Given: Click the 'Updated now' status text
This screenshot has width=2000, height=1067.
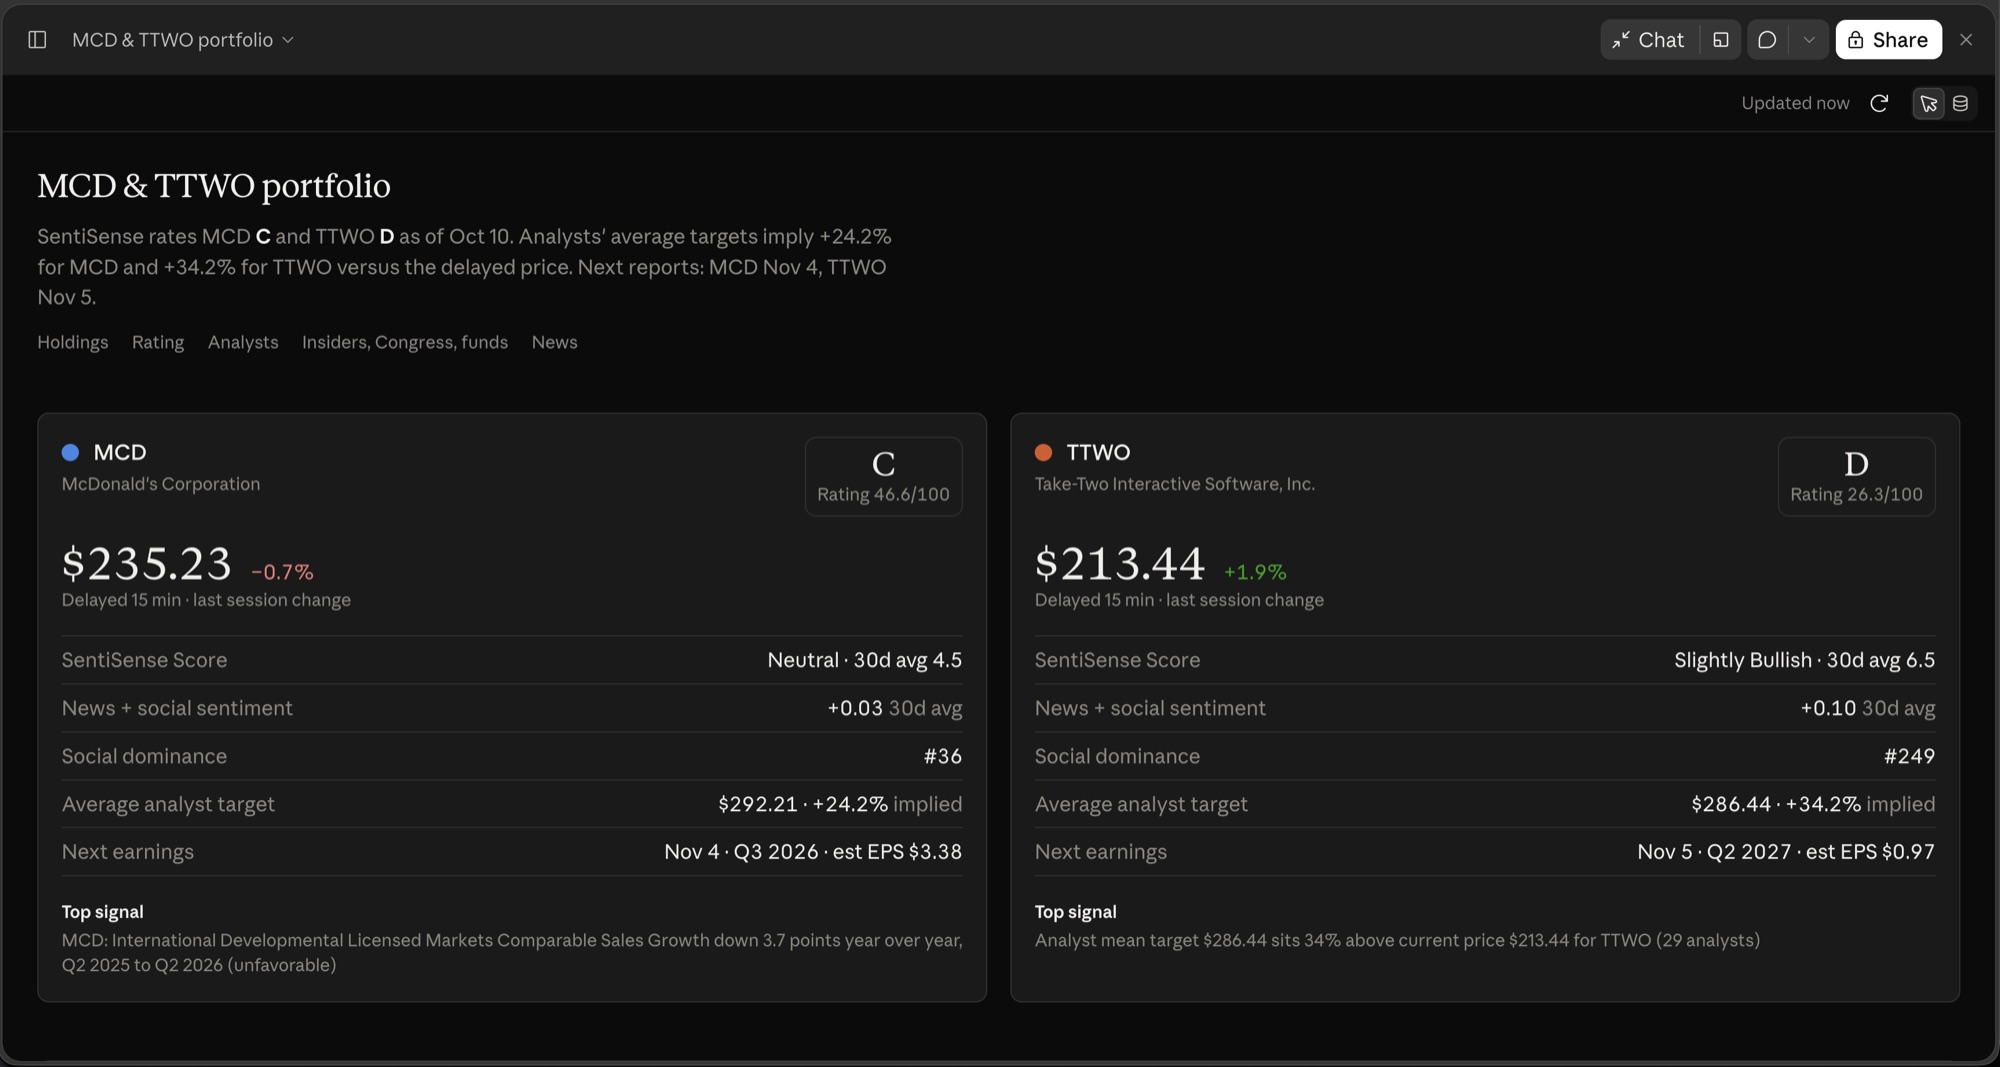Looking at the screenshot, I should [1795, 103].
